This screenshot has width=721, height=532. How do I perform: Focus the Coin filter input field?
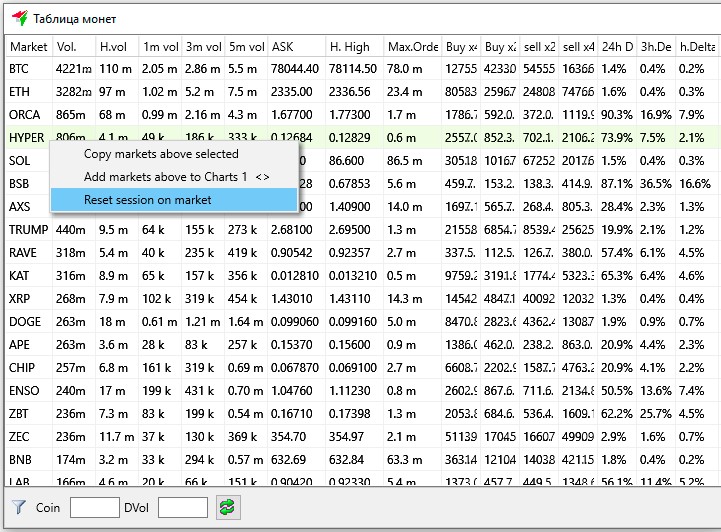94,508
